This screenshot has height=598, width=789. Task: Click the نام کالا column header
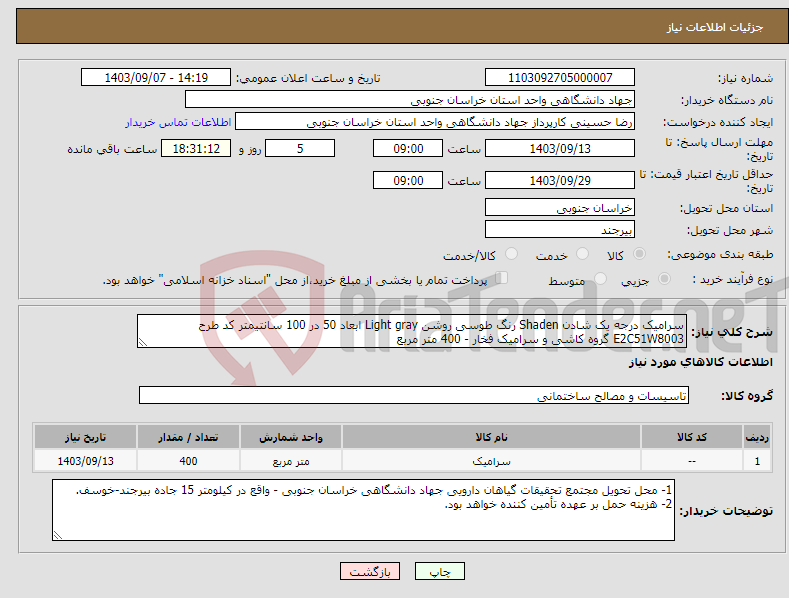coord(491,437)
